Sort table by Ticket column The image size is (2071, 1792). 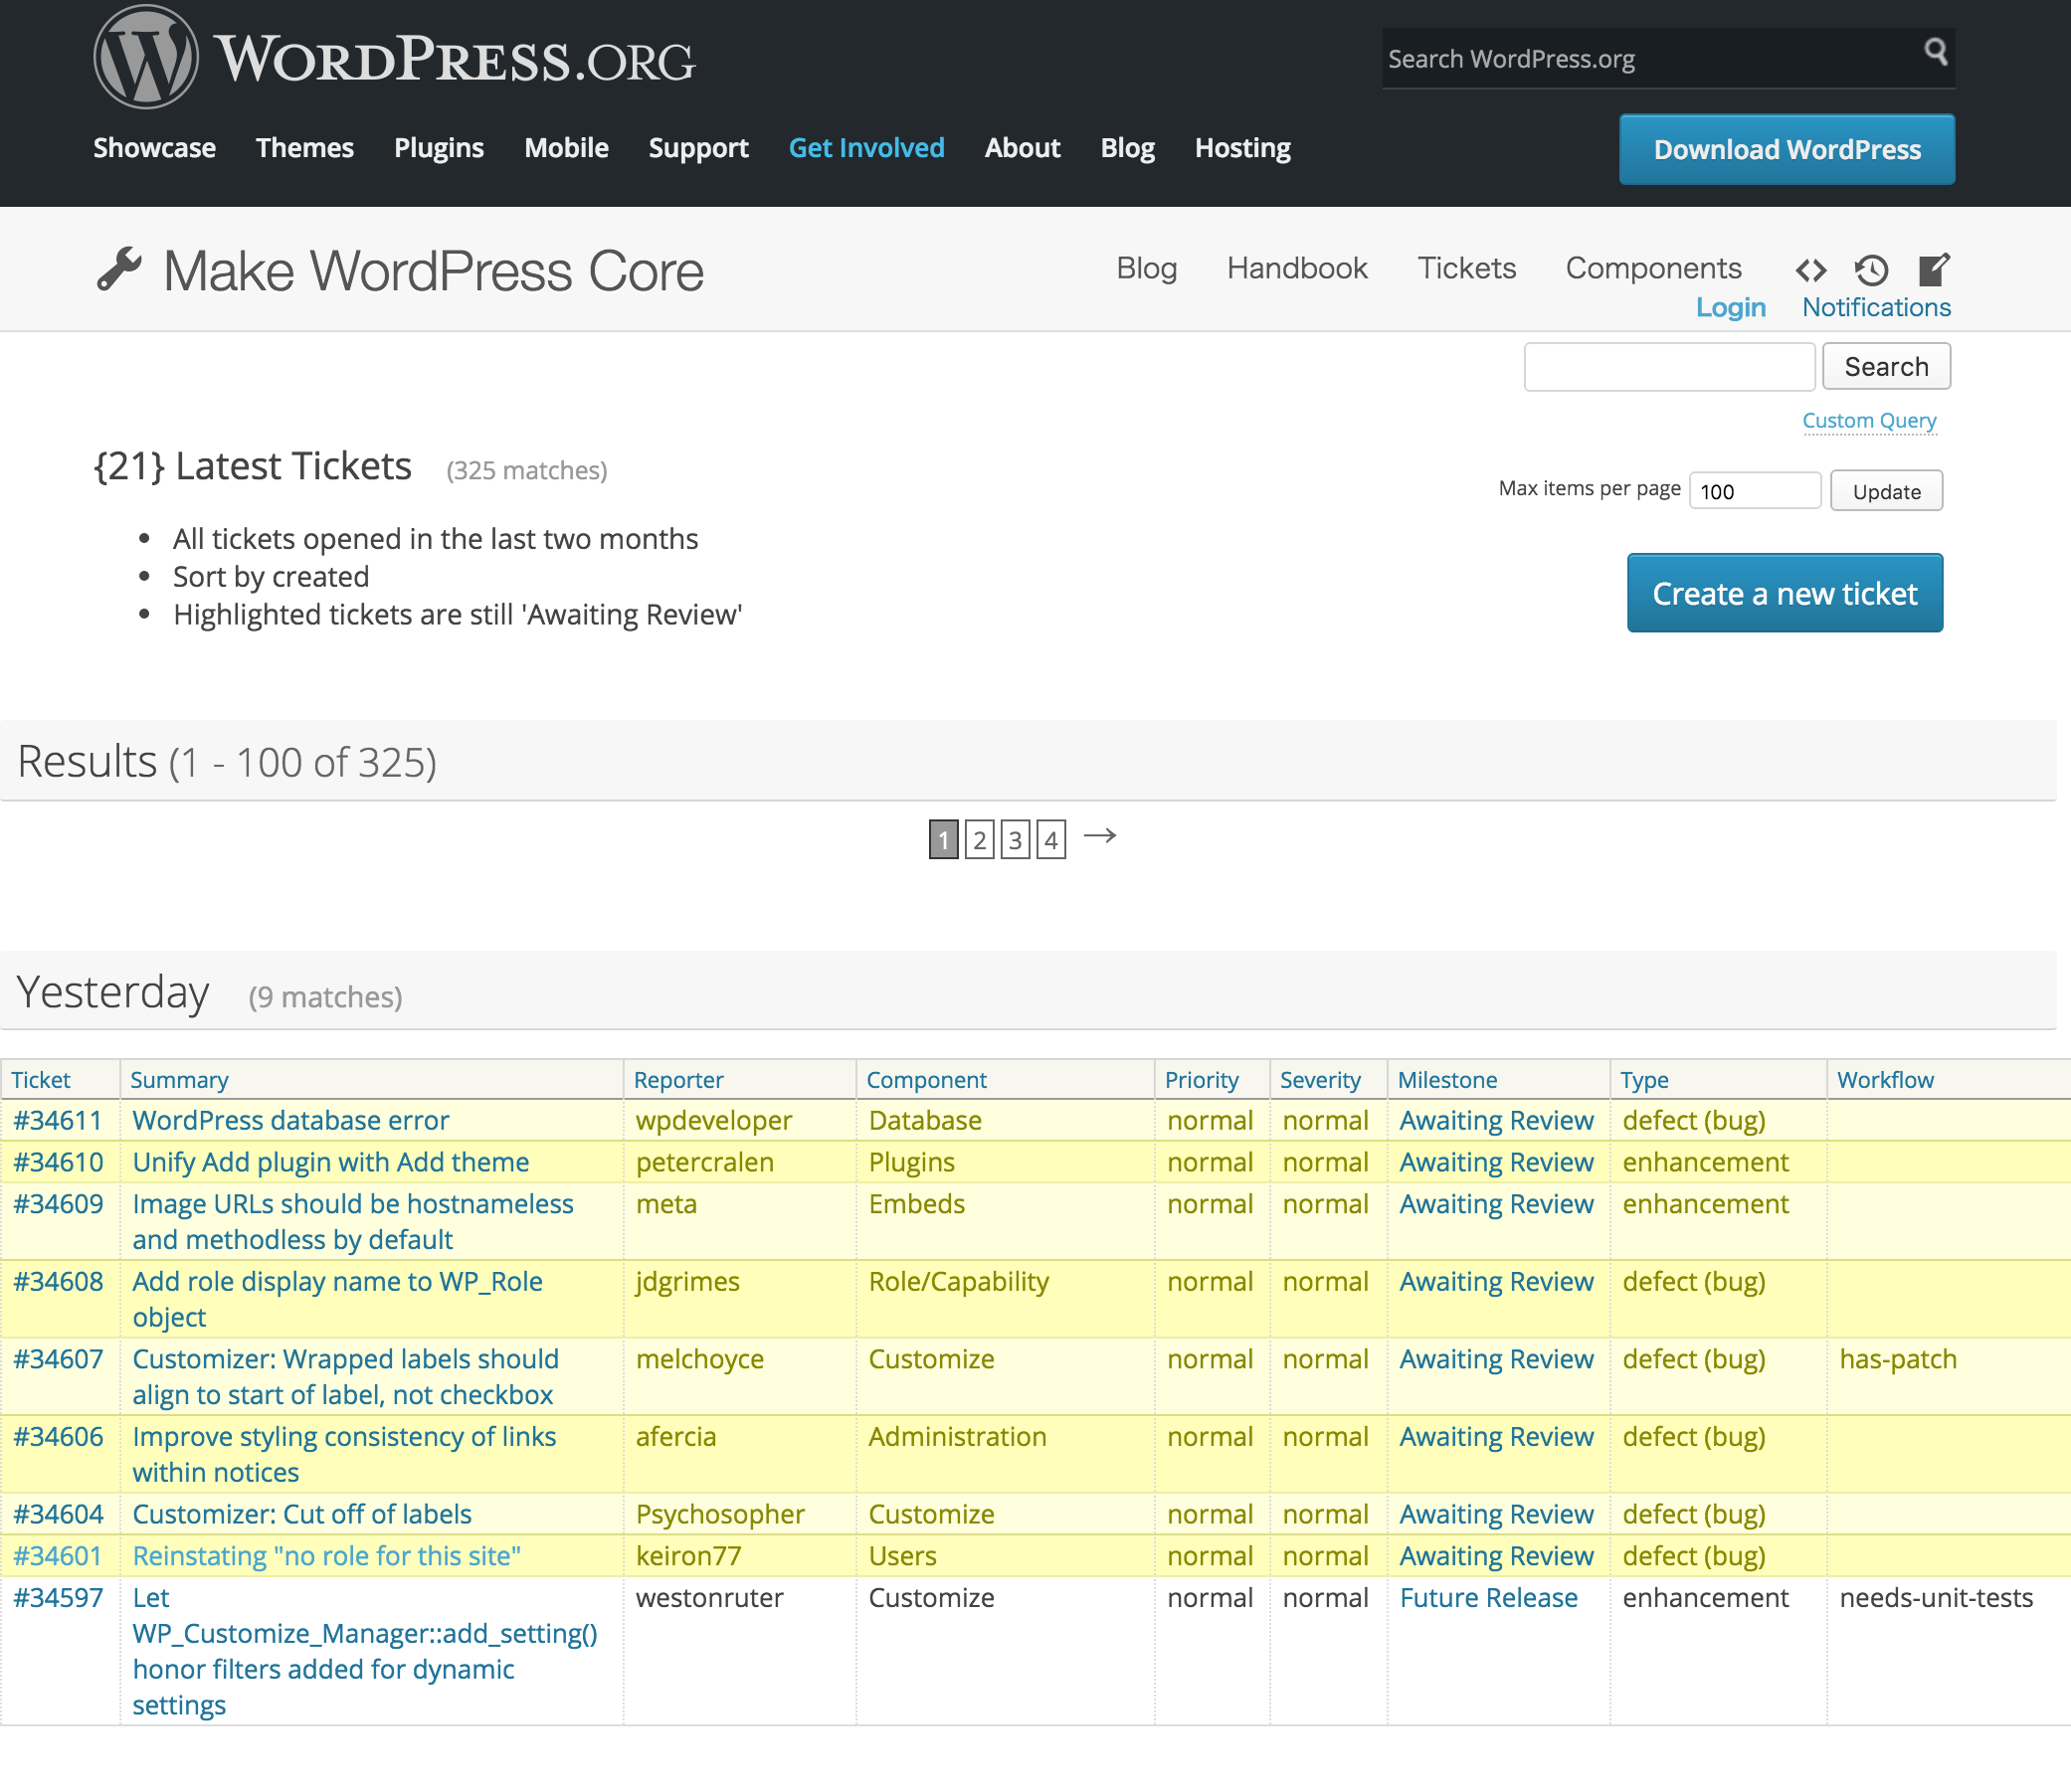(41, 1080)
